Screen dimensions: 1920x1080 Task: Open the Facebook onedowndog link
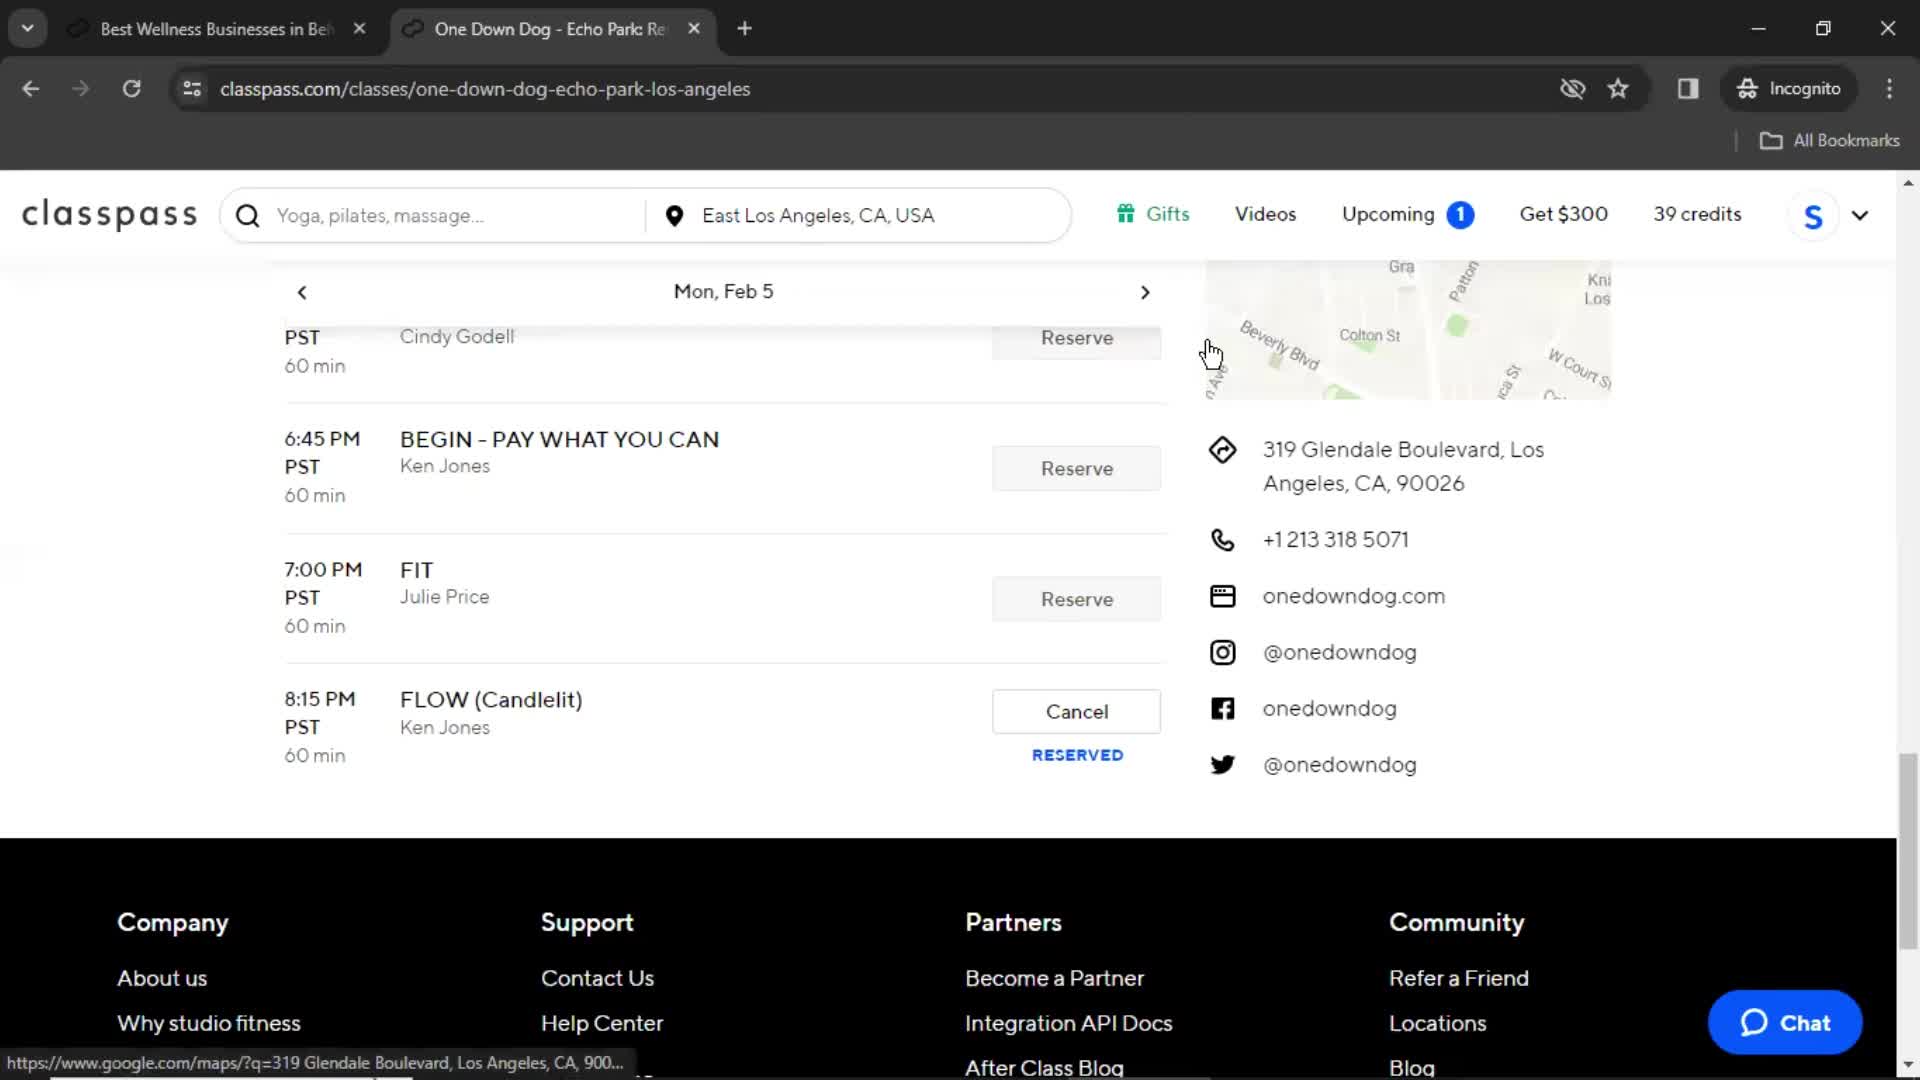[1329, 709]
